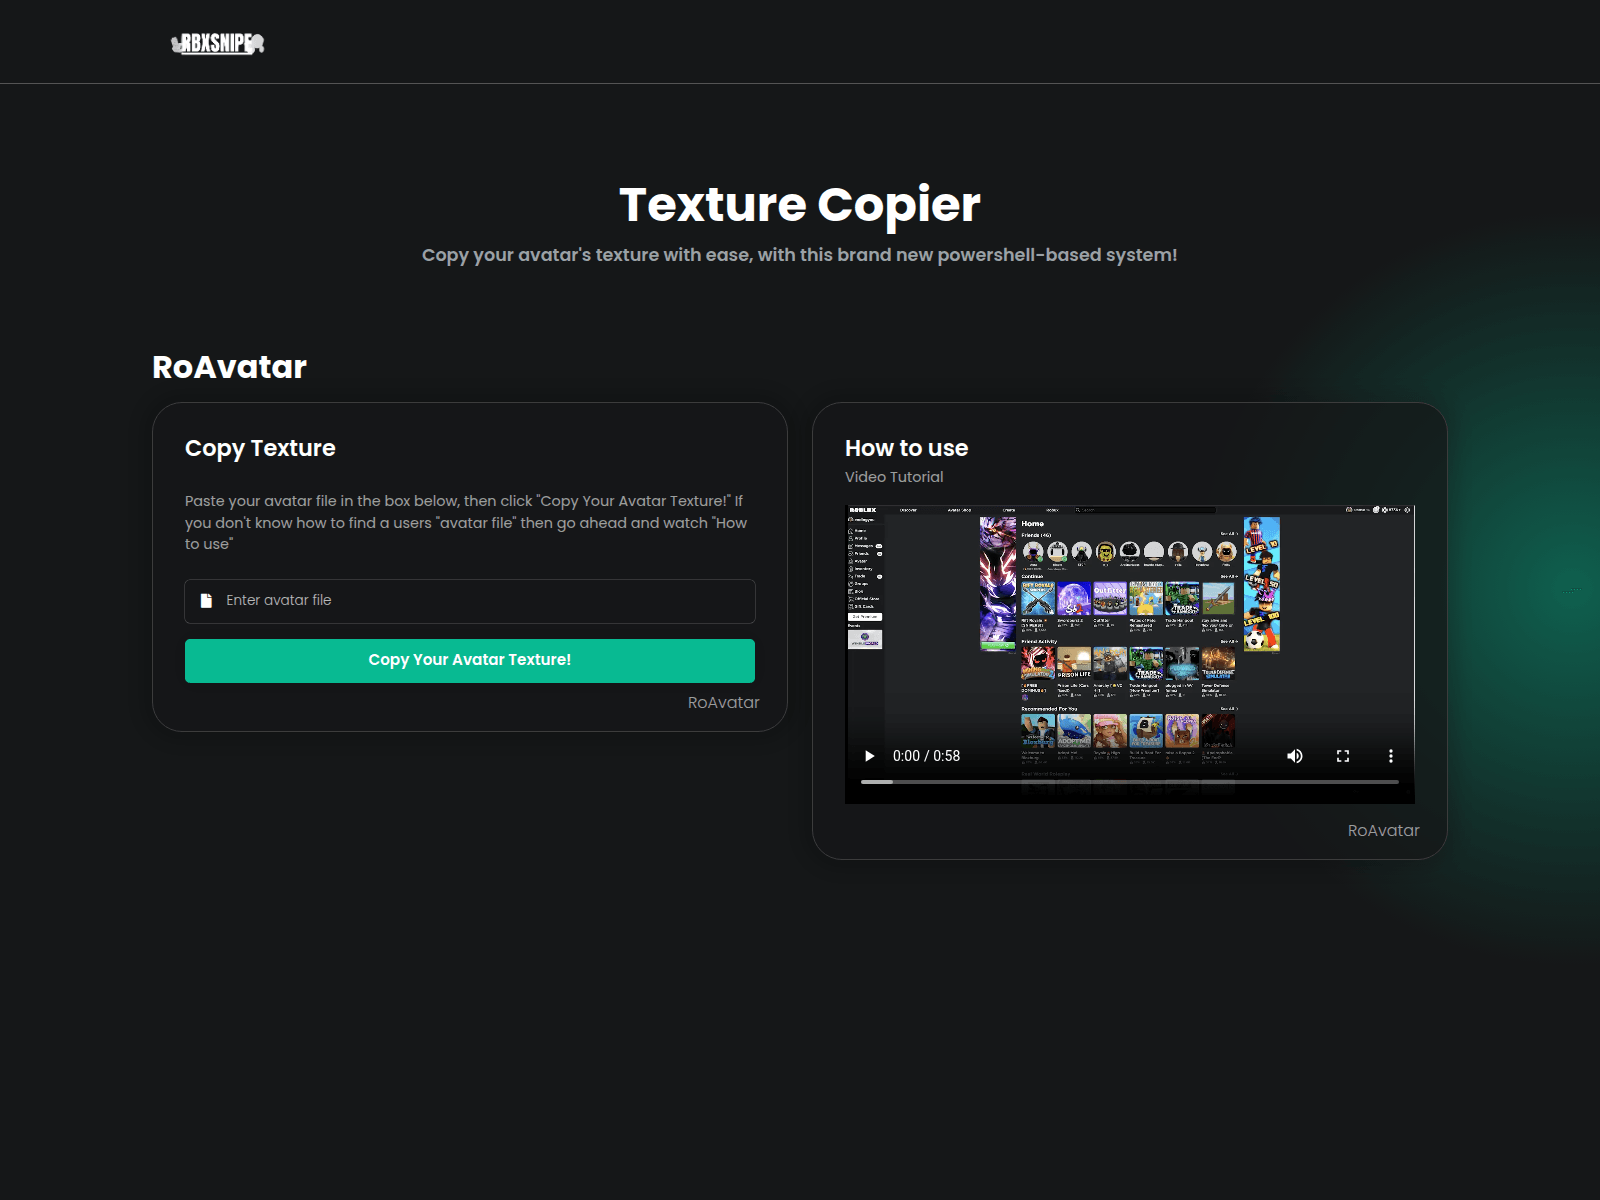Screen dimensions: 1600x1200
Task: Click the Video Tutorial subtitle
Action: [x=894, y=477]
